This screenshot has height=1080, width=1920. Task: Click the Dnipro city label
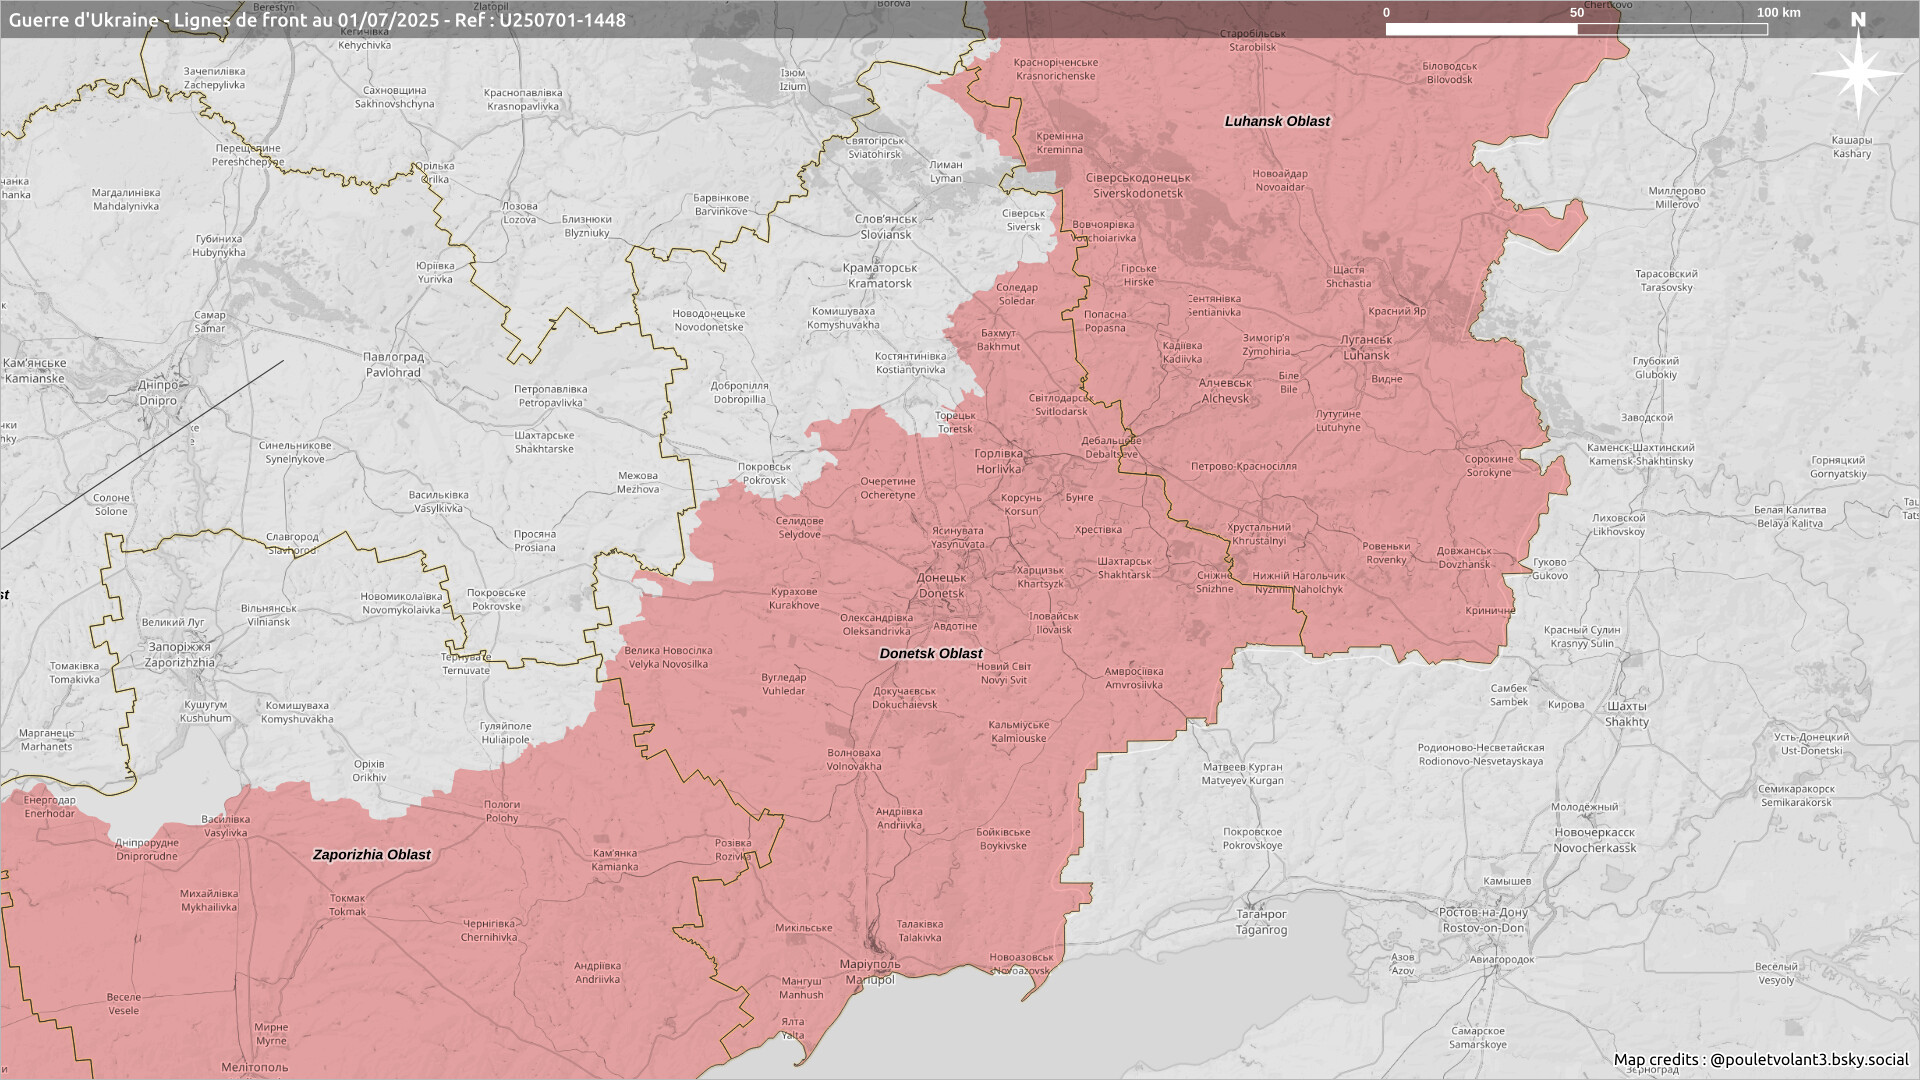click(157, 393)
